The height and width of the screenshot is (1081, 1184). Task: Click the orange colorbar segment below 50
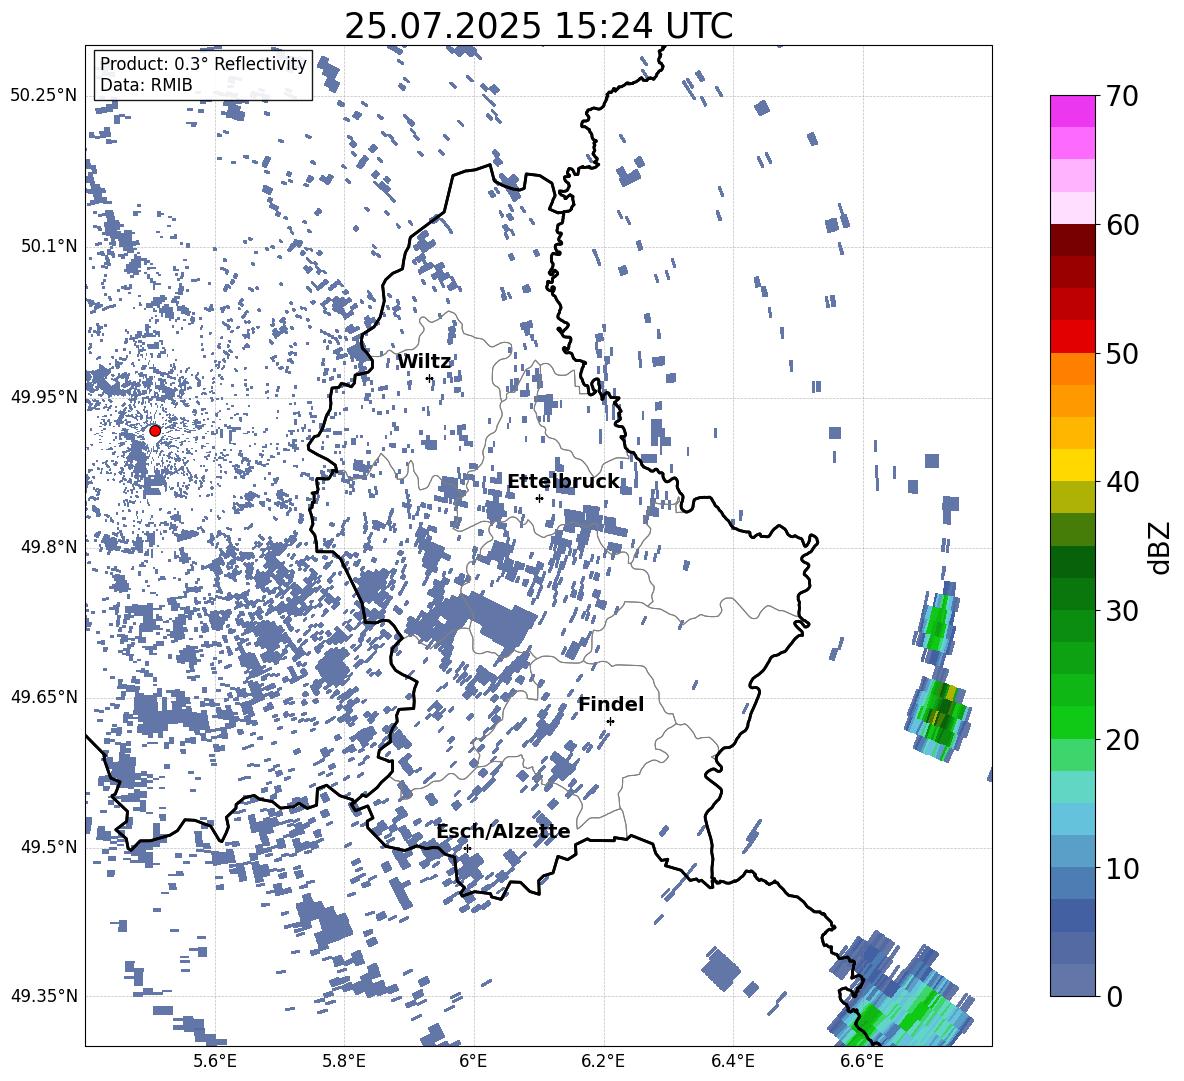click(x=1072, y=369)
